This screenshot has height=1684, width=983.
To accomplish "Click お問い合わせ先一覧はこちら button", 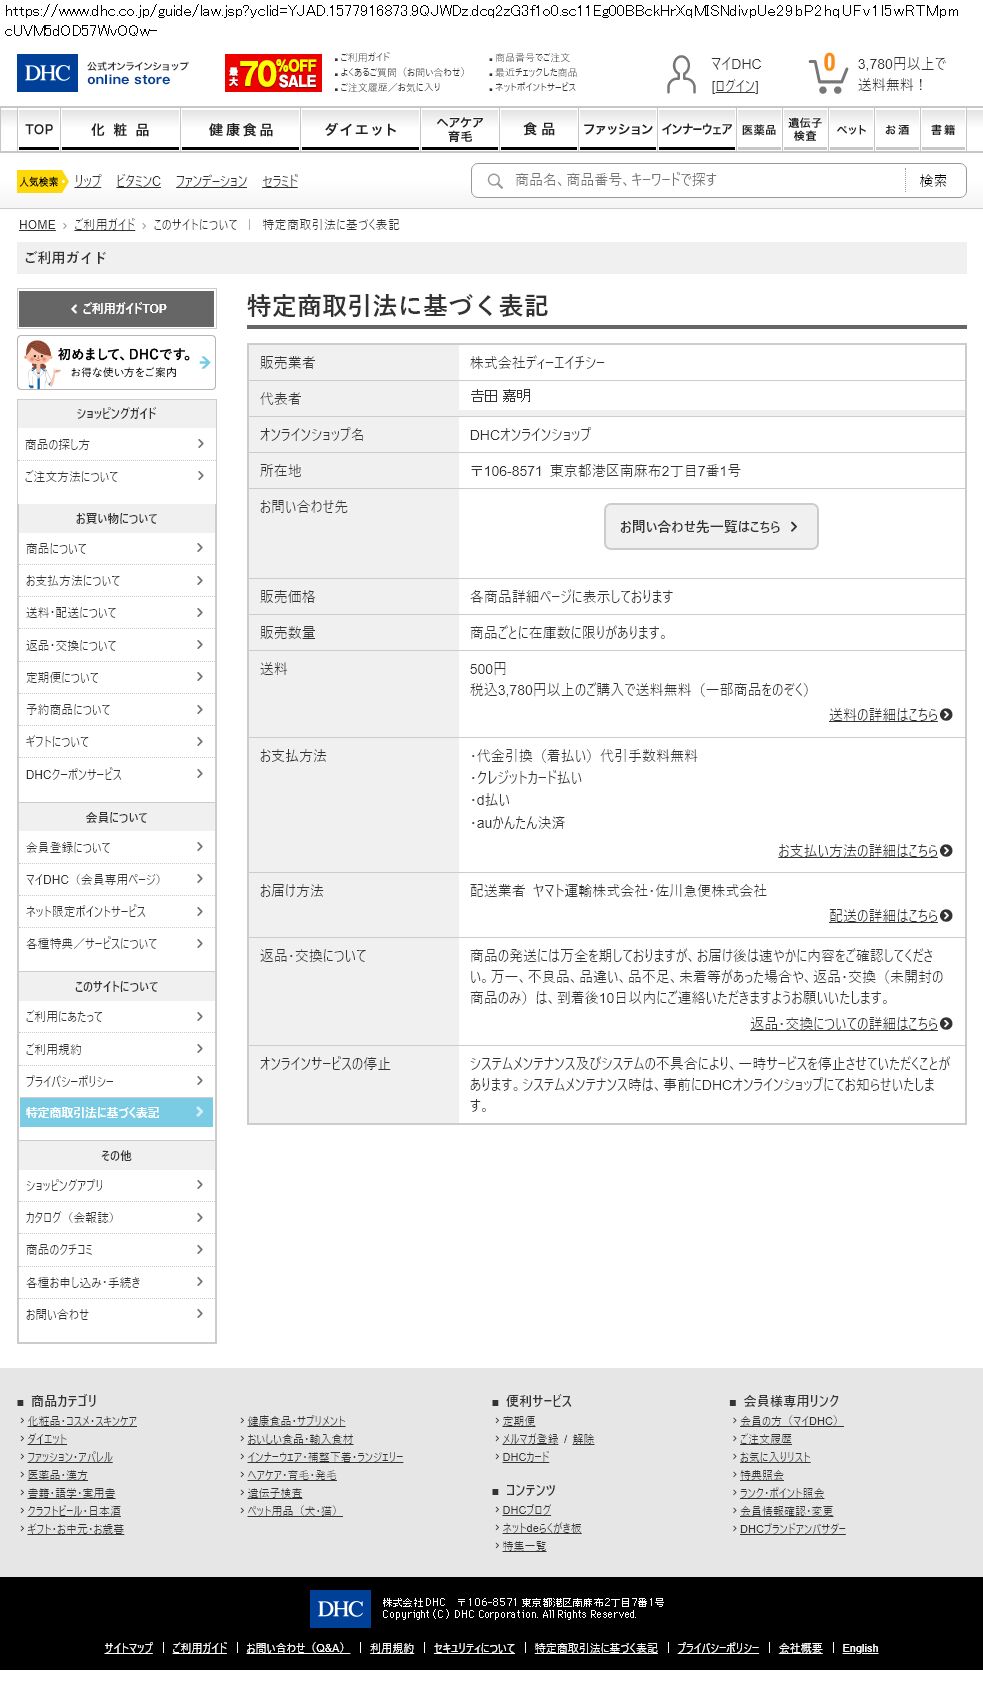I will click(x=710, y=527).
